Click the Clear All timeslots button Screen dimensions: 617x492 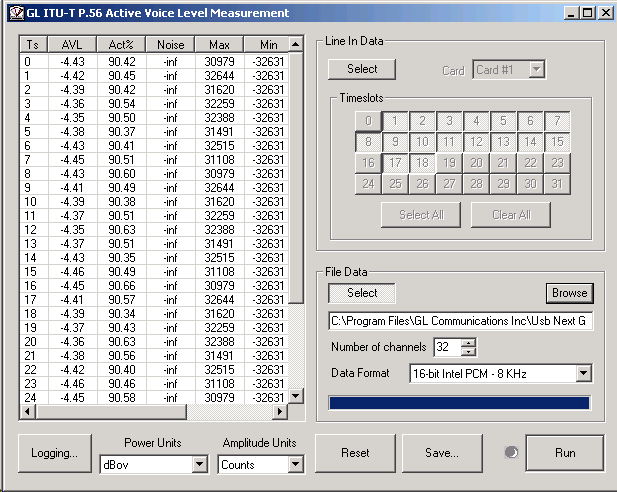(511, 215)
